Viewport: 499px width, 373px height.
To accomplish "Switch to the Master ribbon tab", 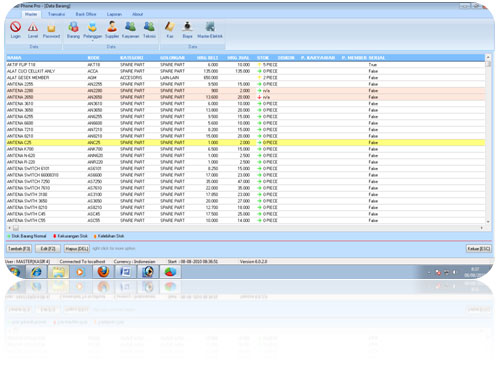I will coord(31,14).
